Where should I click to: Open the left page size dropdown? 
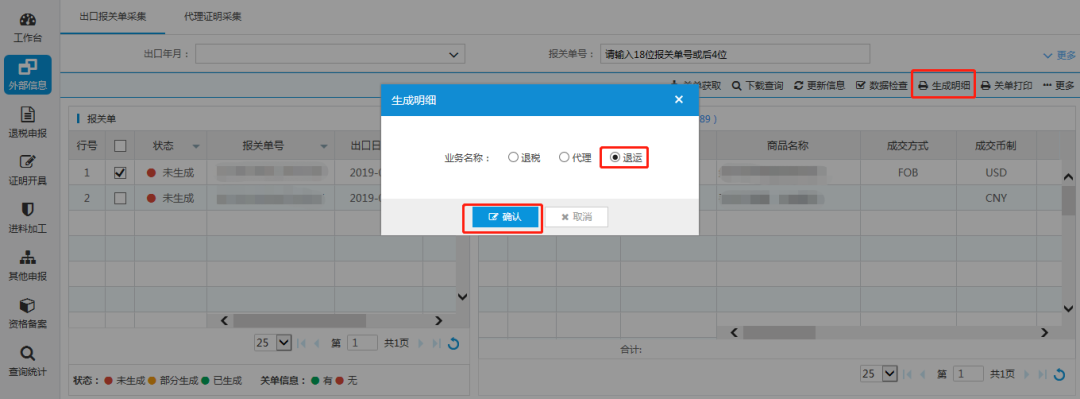(x=273, y=342)
